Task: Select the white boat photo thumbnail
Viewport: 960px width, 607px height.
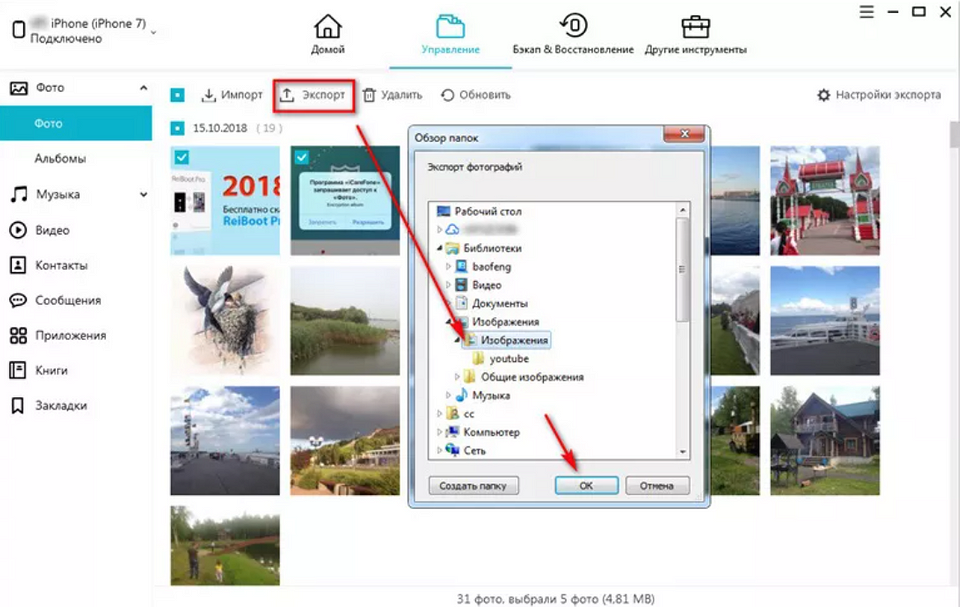Action: coord(825,320)
